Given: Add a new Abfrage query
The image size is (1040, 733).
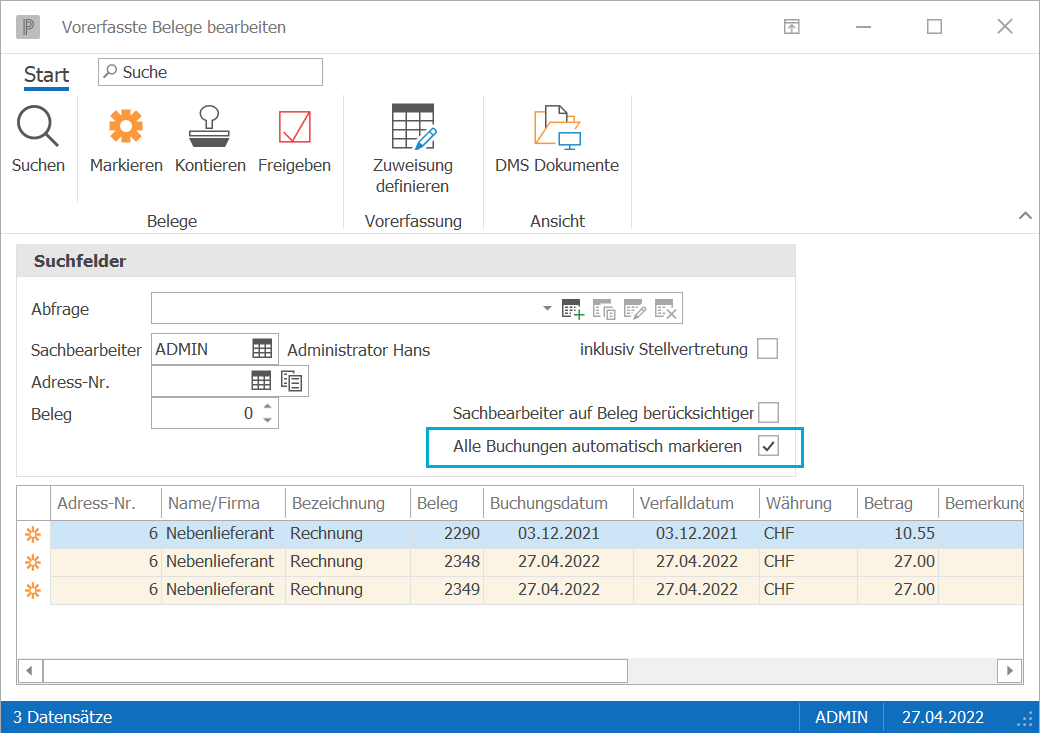Looking at the screenshot, I should click(573, 309).
